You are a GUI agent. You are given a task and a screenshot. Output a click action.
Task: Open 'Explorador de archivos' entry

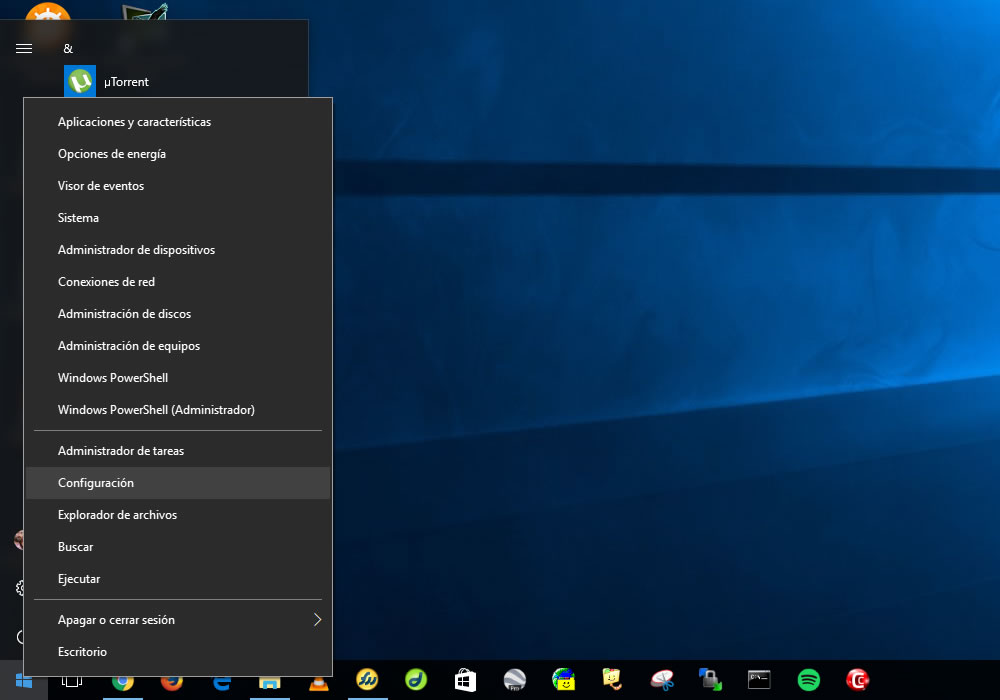[117, 515]
